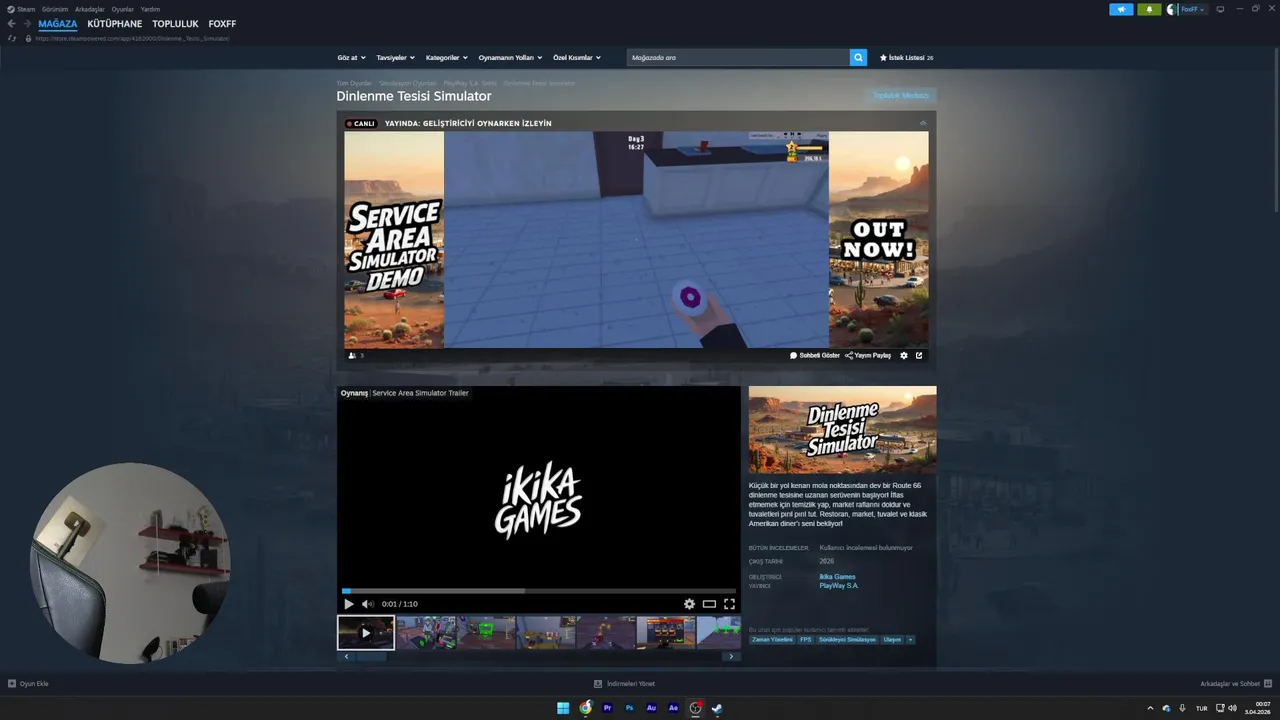Open the announcements megaphone button
The image size is (1280, 720).
tap(1121, 9)
